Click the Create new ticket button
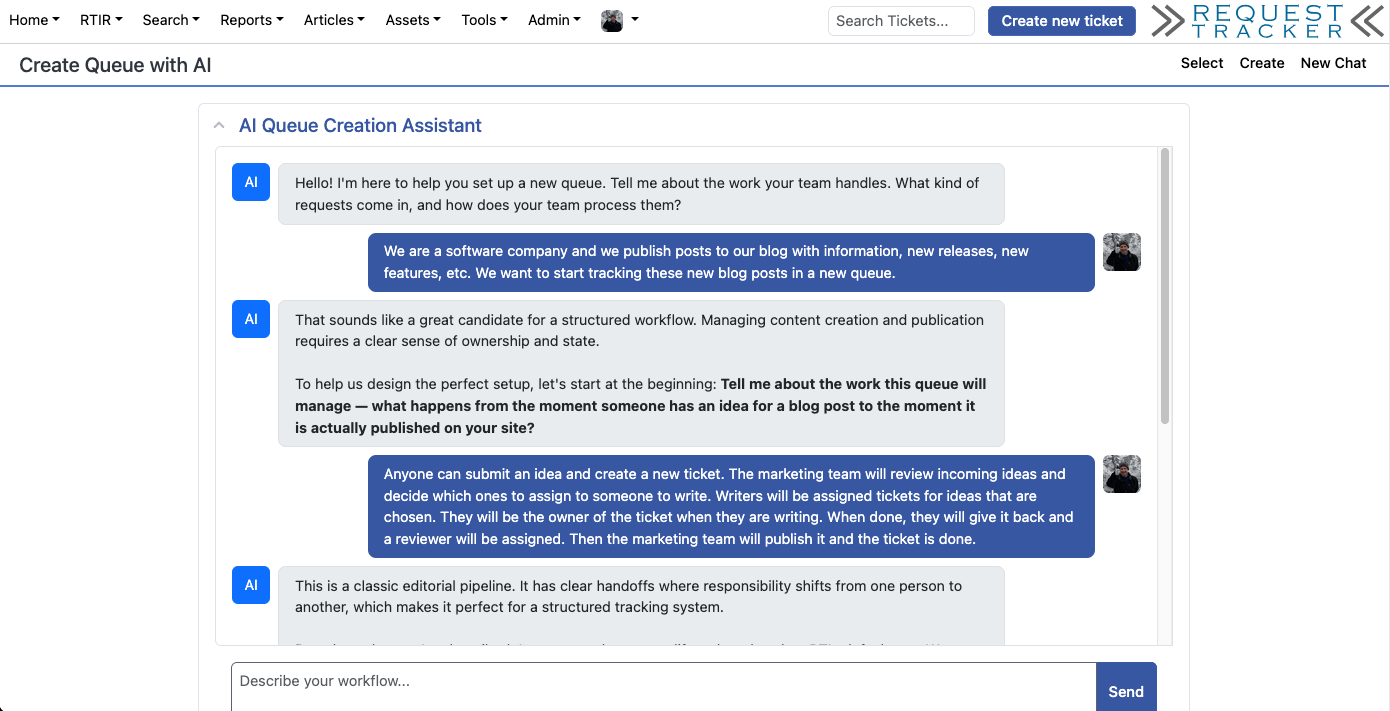 [x=1062, y=21]
